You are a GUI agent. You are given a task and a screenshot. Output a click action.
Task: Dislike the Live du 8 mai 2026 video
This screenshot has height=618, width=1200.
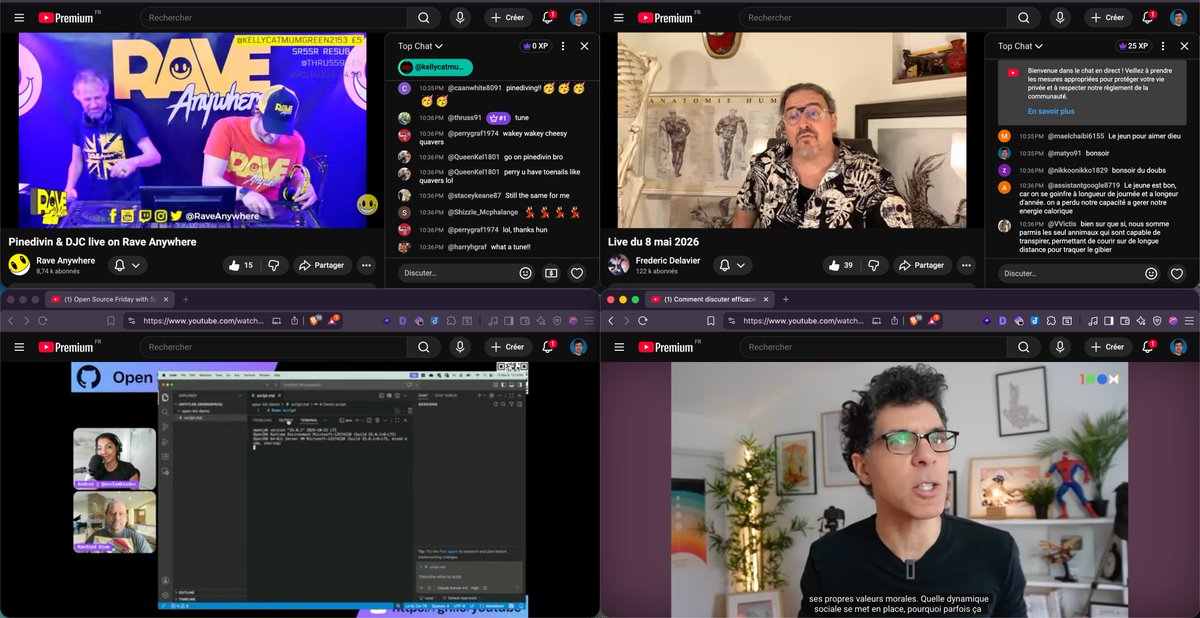874,265
